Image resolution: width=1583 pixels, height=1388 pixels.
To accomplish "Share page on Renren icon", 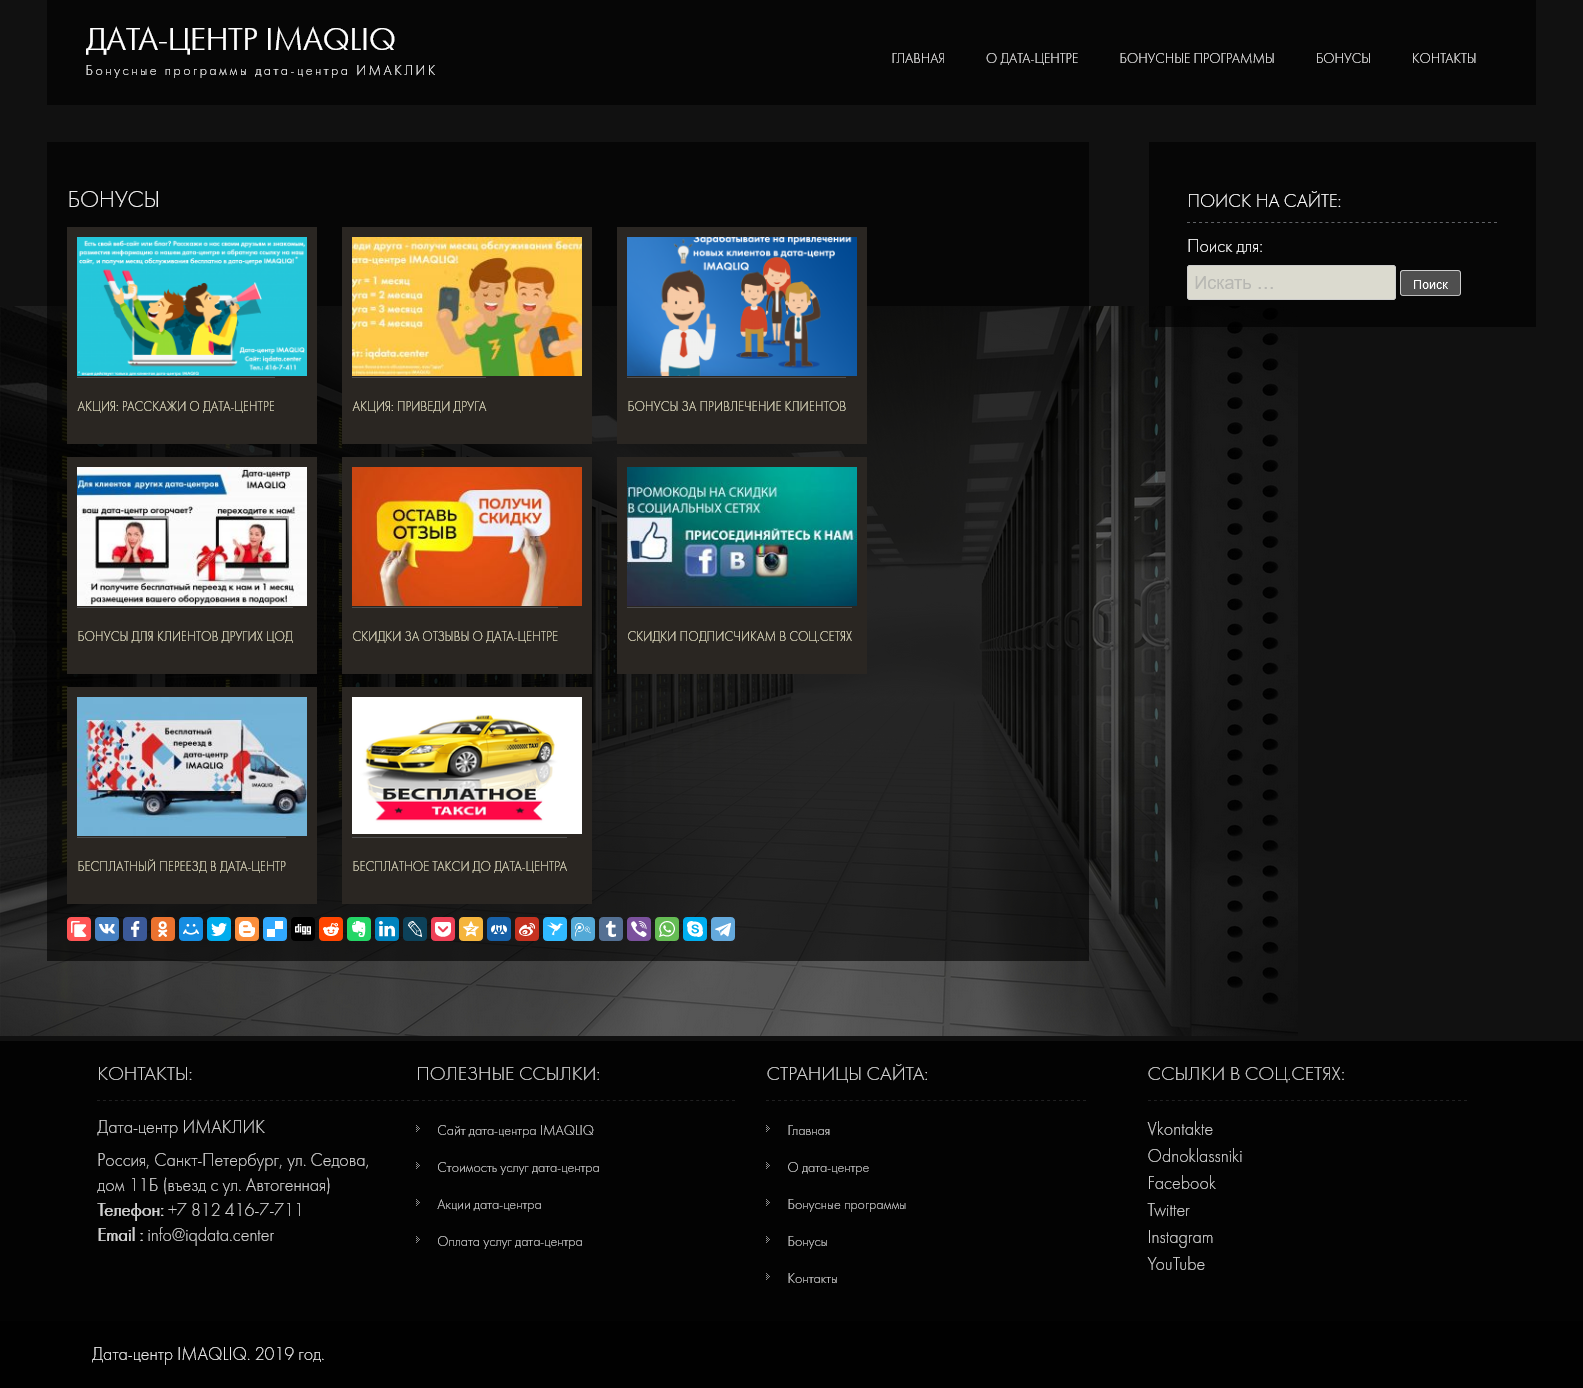I will (x=499, y=929).
